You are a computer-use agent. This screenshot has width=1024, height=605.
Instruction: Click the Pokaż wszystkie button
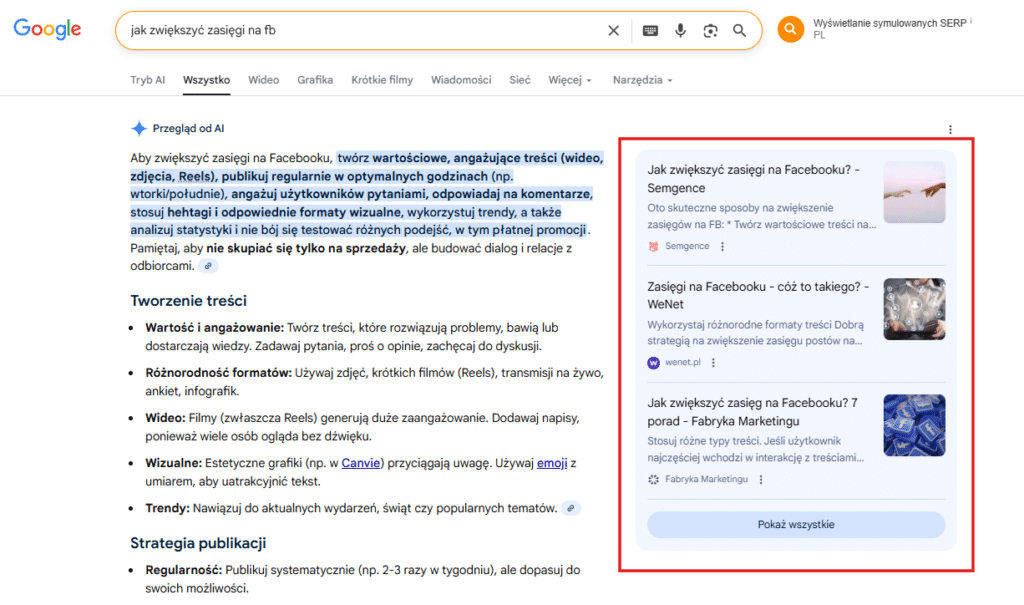795,524
